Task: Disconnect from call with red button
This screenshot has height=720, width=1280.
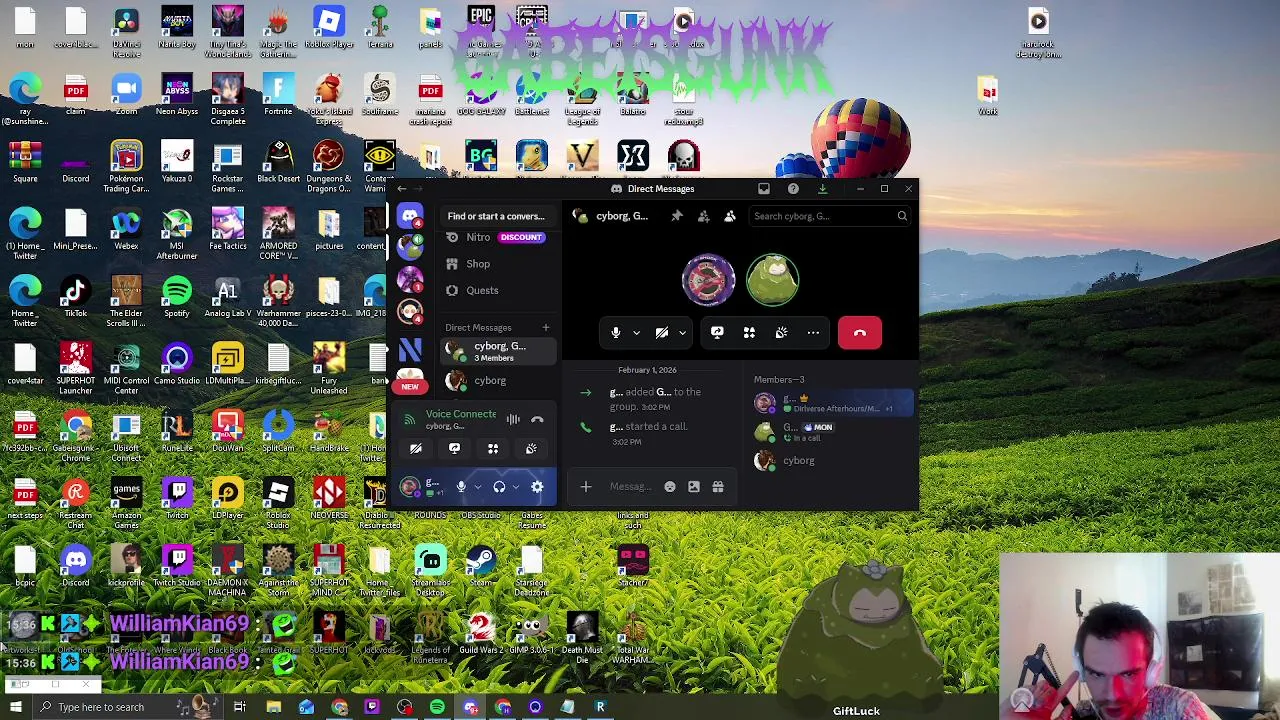Action: click(x=860, y=333)
